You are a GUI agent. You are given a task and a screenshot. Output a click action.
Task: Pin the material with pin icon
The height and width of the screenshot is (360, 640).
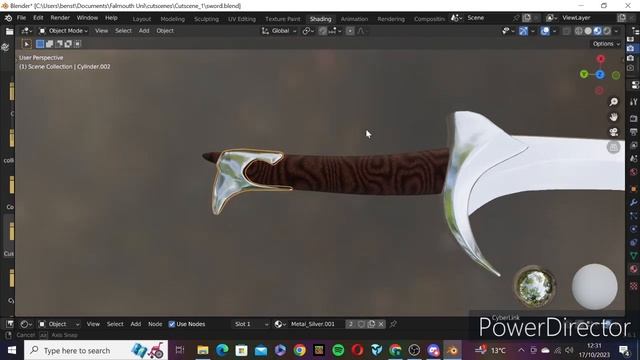tap(393, 324)
